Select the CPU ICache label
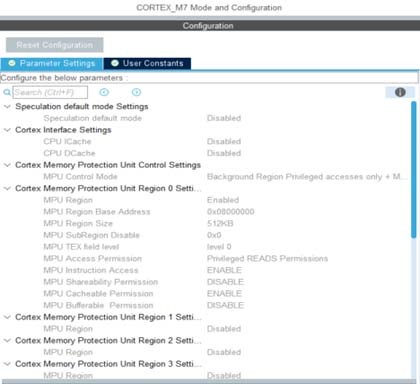420x384 pixels. click(x=67, y=142)
